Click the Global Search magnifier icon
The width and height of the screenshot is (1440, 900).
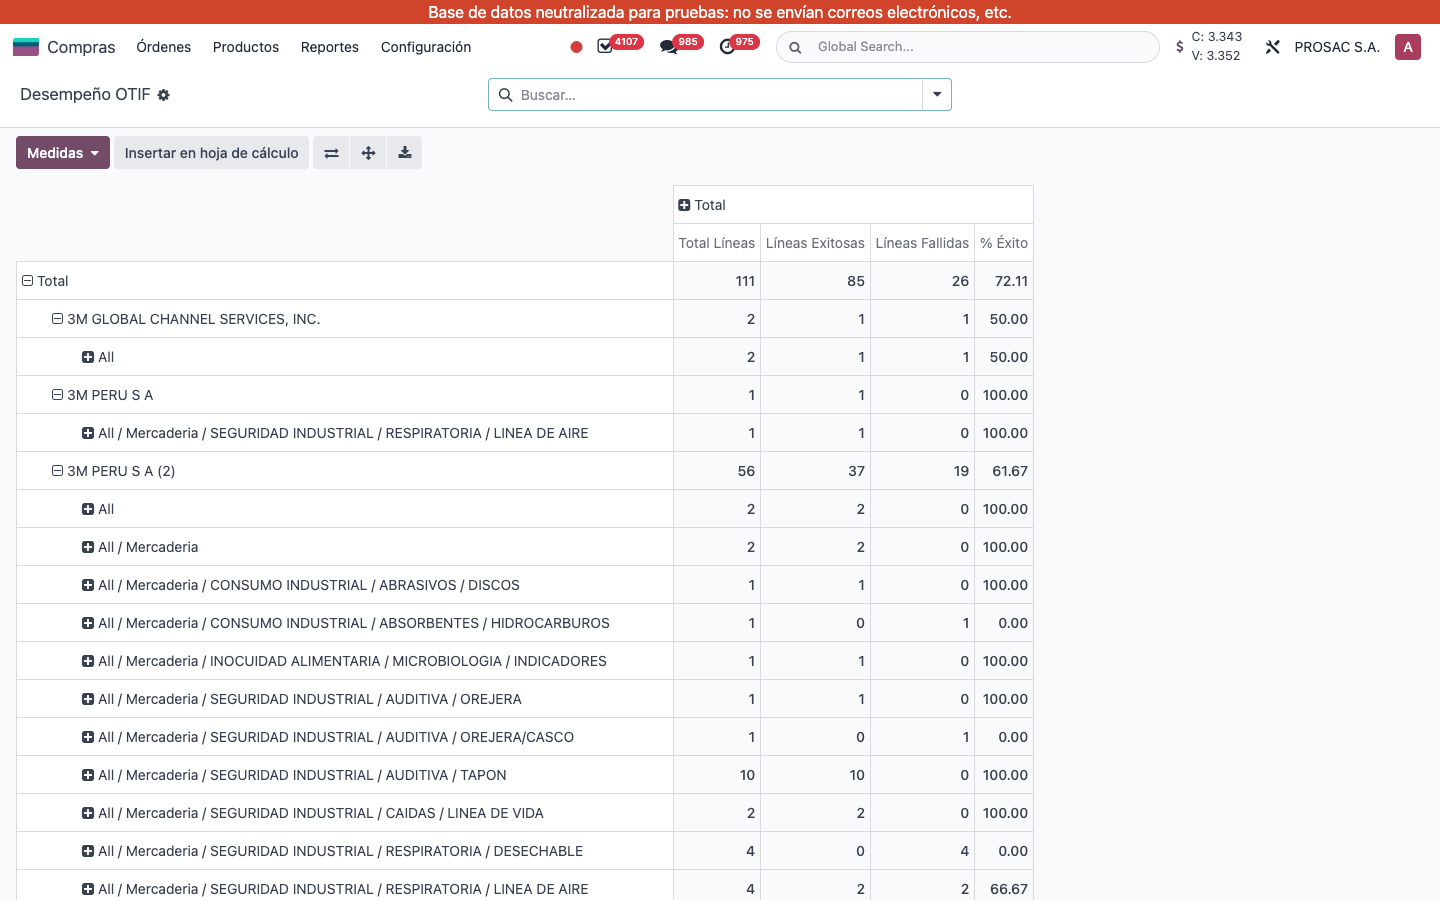pyautogui.click(x=795, y=47)
